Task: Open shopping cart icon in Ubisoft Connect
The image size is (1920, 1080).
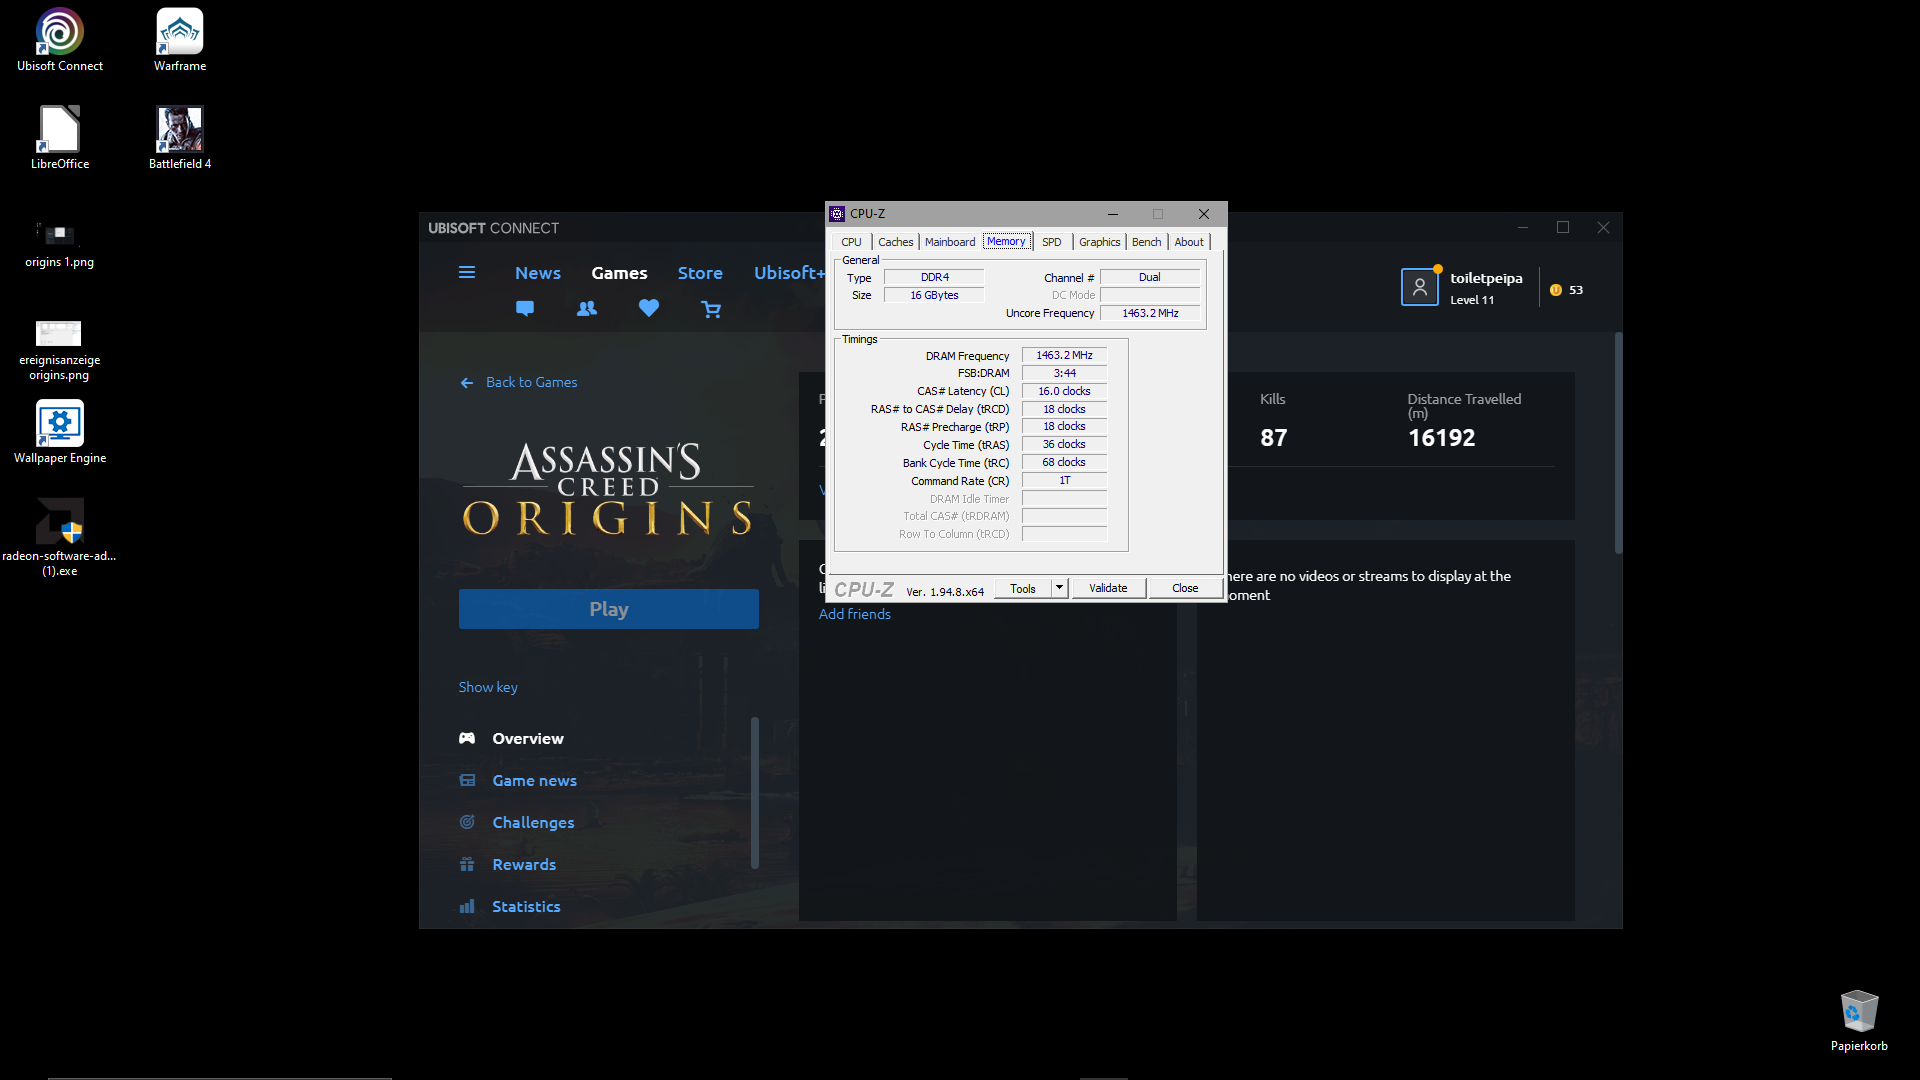Action: 711,310
